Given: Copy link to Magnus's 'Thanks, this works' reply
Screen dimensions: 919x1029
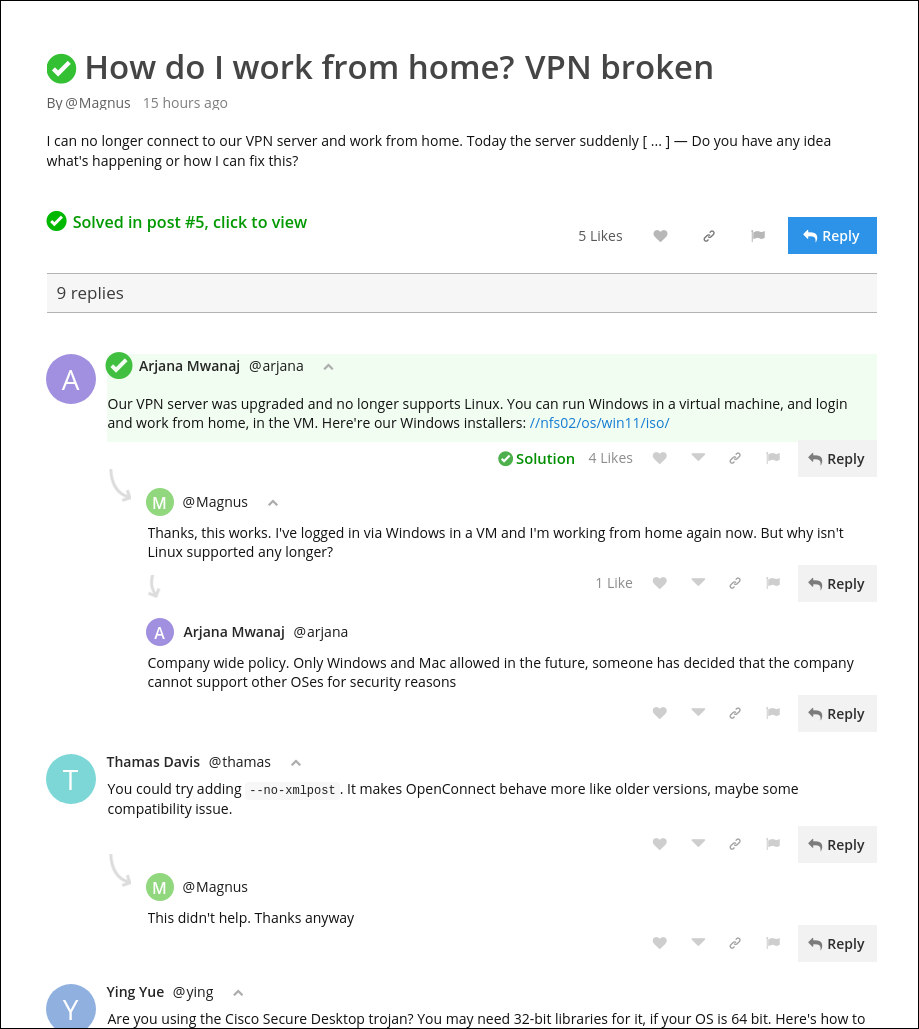Looking at the screenshot, I should tap(735, 583).
